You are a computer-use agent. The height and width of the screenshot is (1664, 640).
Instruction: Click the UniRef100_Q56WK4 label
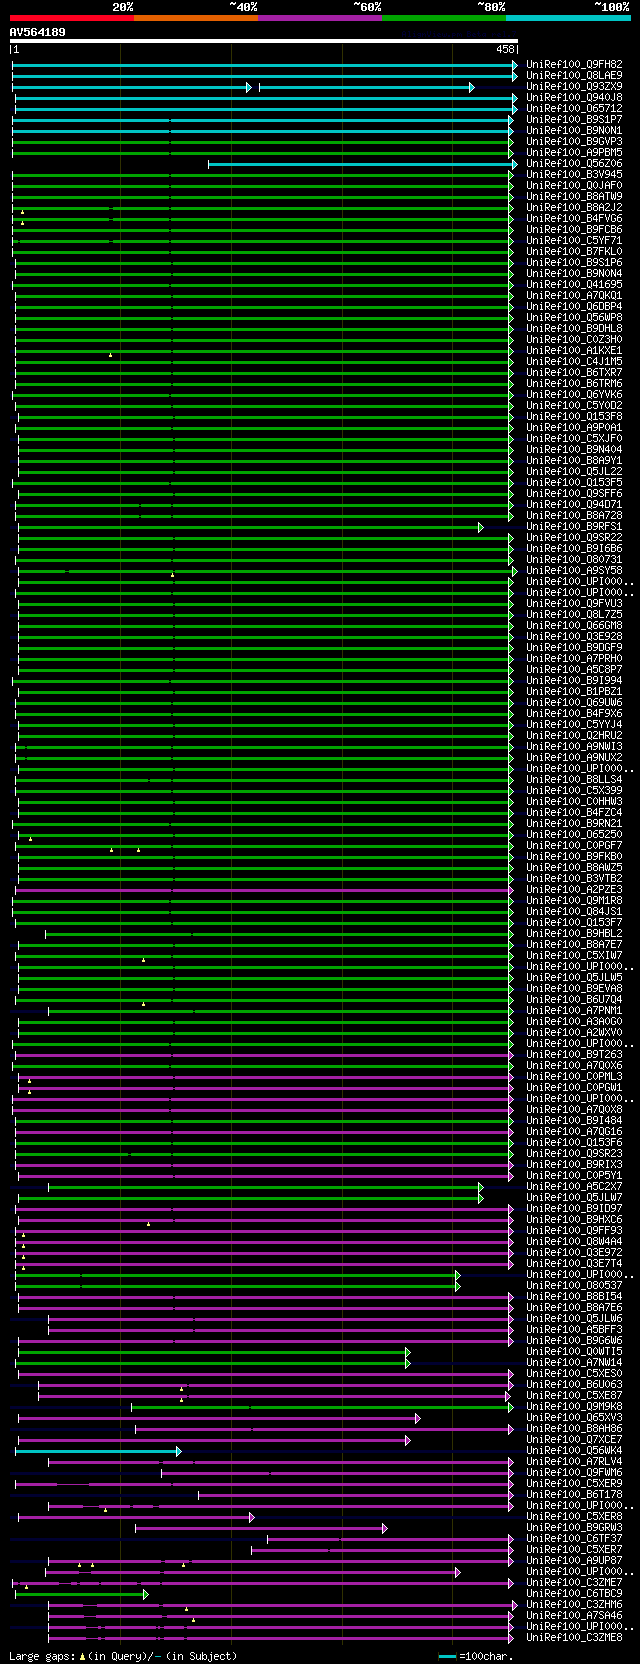(574, 1451)
